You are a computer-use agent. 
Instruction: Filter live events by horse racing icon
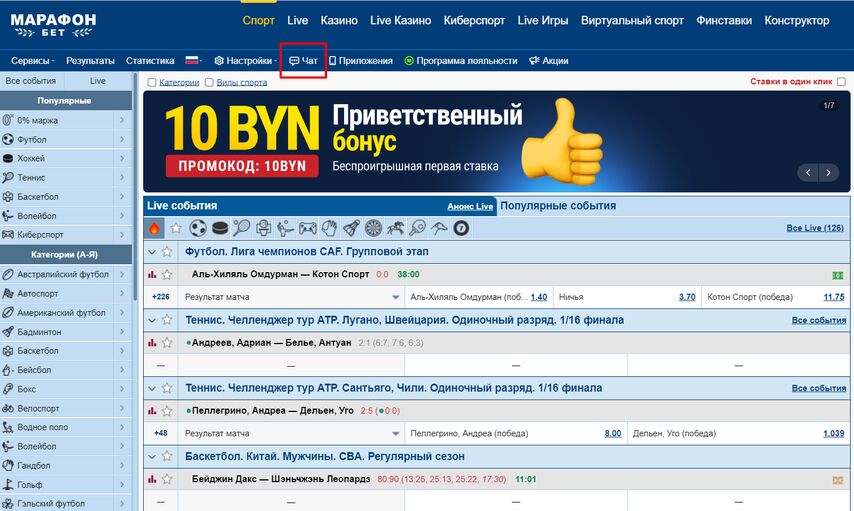coord(395,228)
